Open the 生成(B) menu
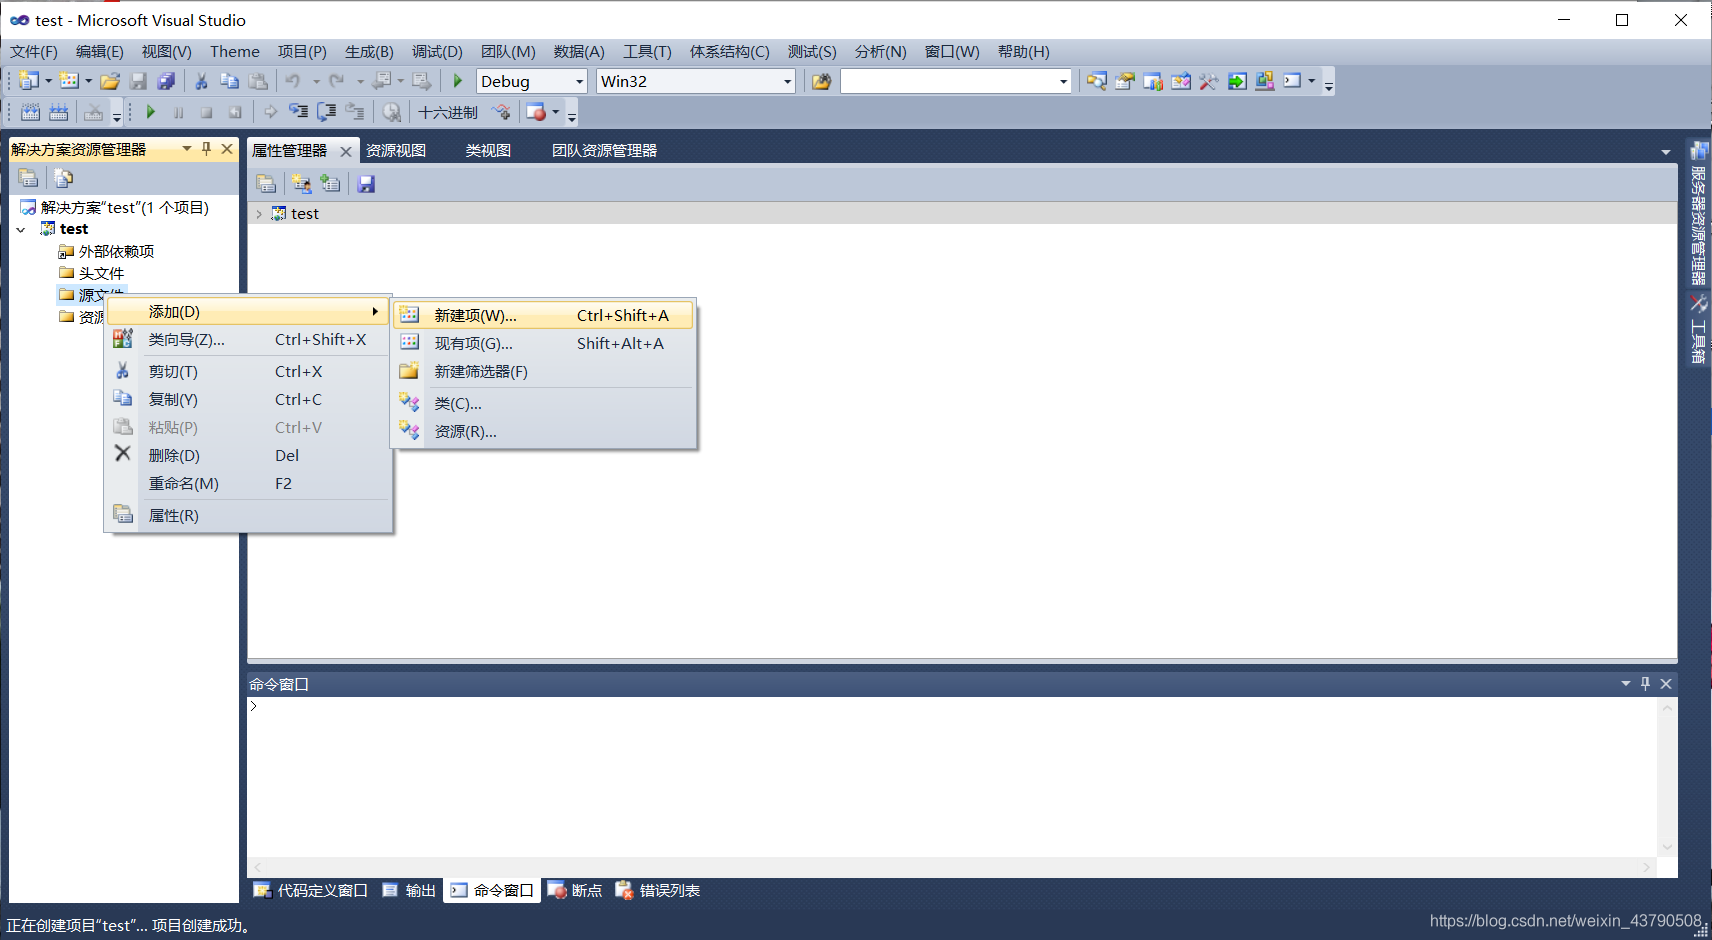The width and height of the screenshot is (1712, 940). click(369, 52)
